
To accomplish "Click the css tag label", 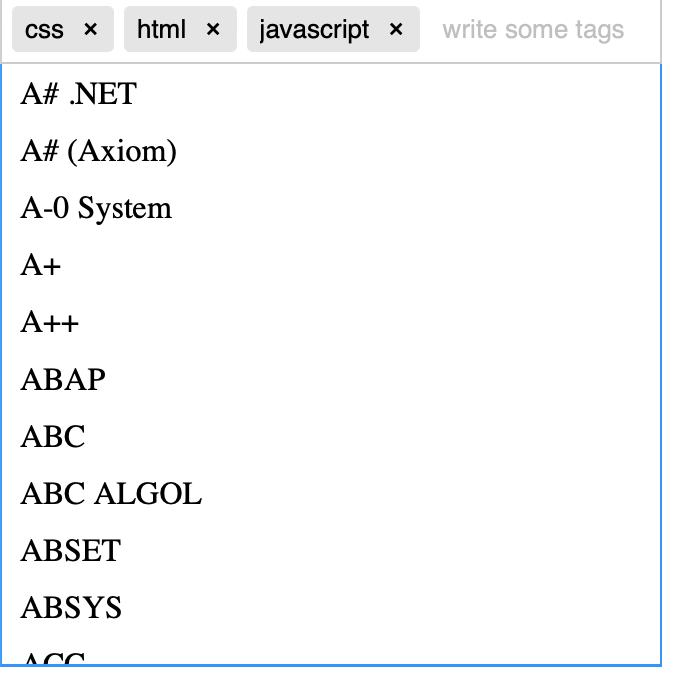I will (x=44, y=30).
